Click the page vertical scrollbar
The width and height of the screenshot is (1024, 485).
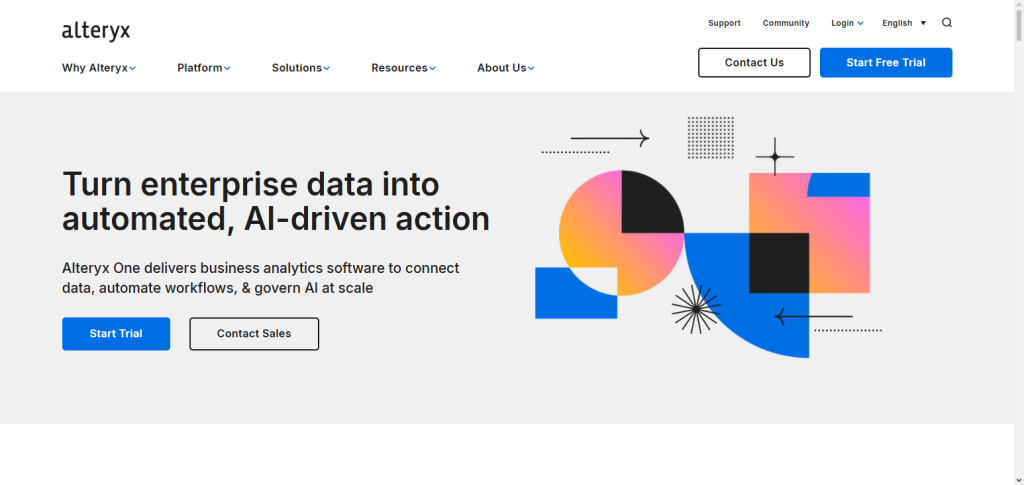tap(1019, 242)
